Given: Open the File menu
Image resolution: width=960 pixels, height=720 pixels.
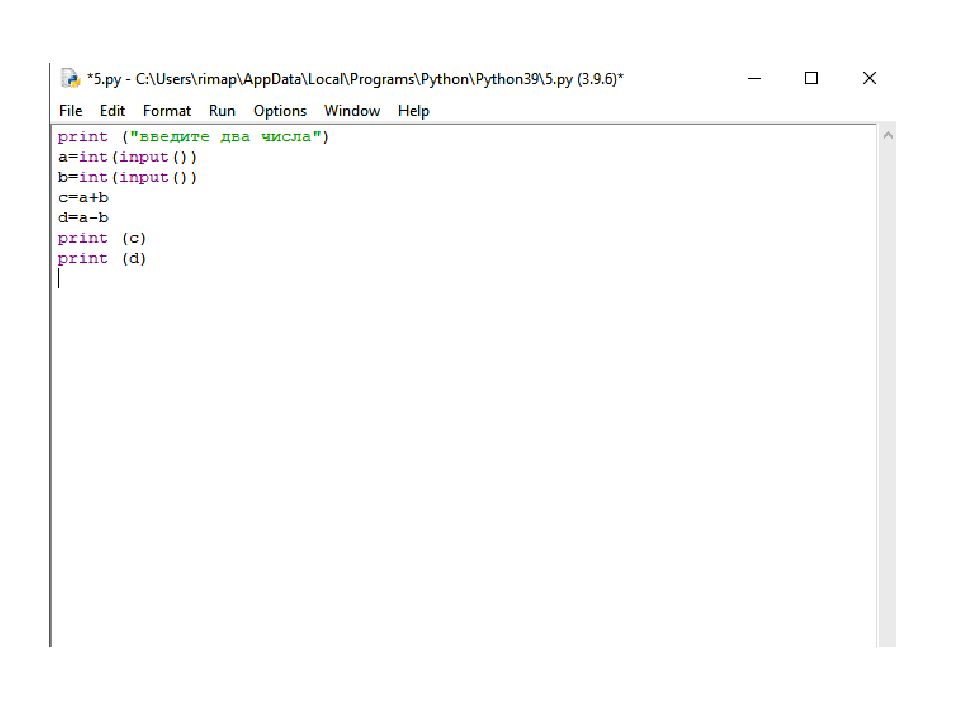Looking at the screenshot, I should pos(70,111).
